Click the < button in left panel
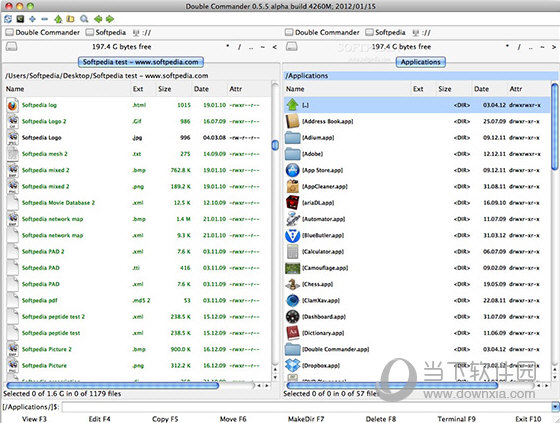The height and width of the screenshot is (423, 560). click(x=275, y=47)
